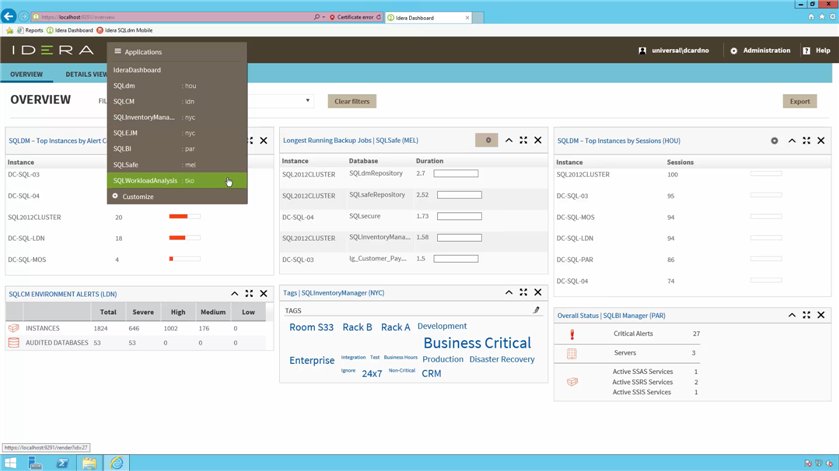
Task: Maximize Tags SQLInventoryManager widget
Action: (523, 292)
